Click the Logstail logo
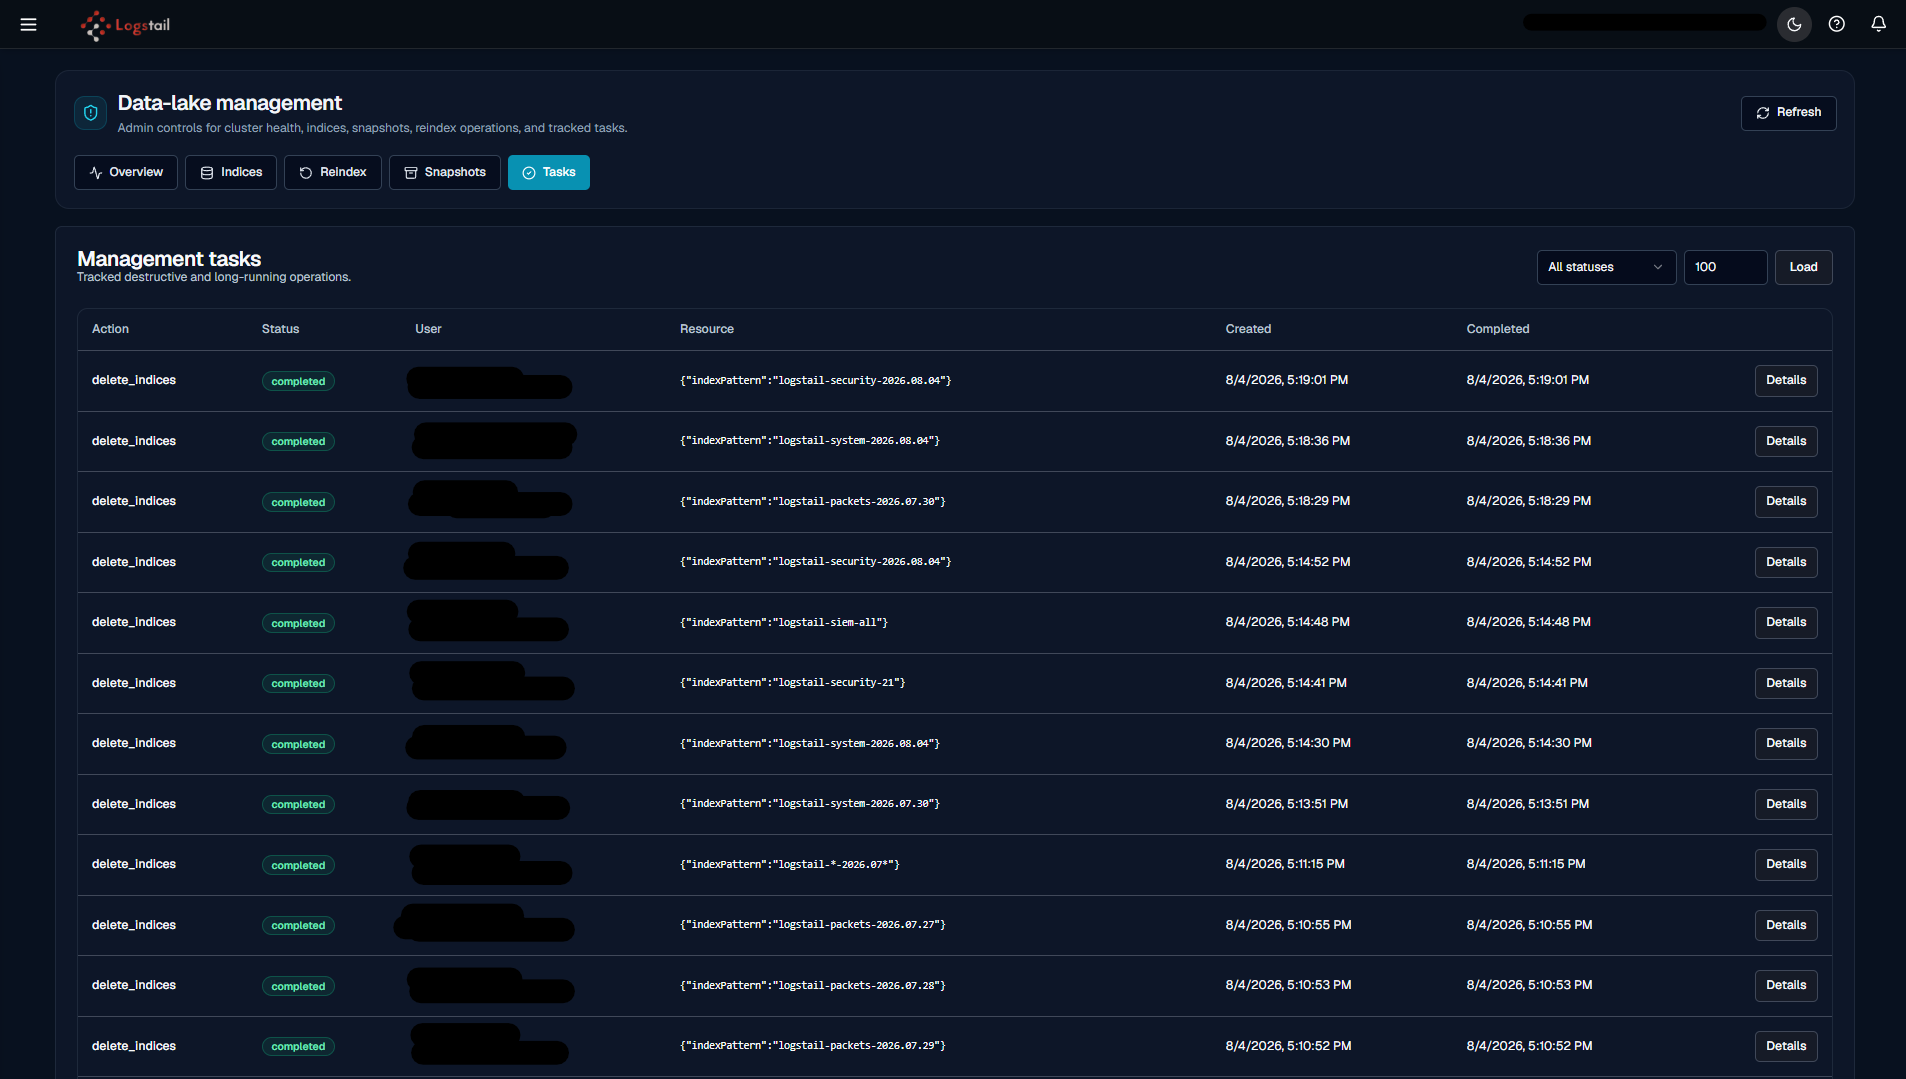The width and height of the screenshot is (1906, 1079). (x=125, y=25)
